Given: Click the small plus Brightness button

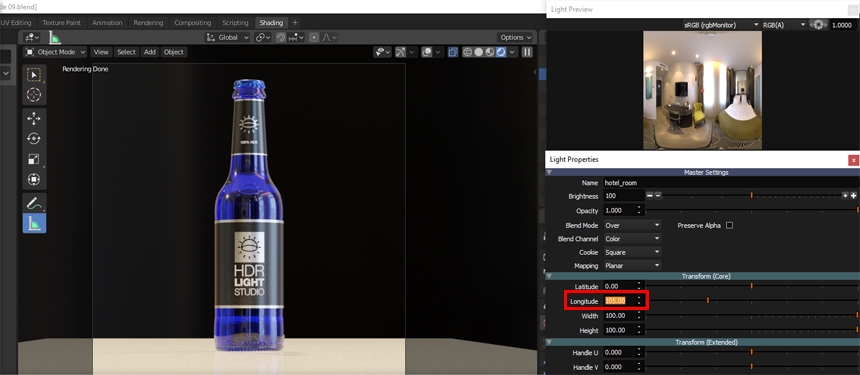Looking at the screenshot, I should (845, 196).
